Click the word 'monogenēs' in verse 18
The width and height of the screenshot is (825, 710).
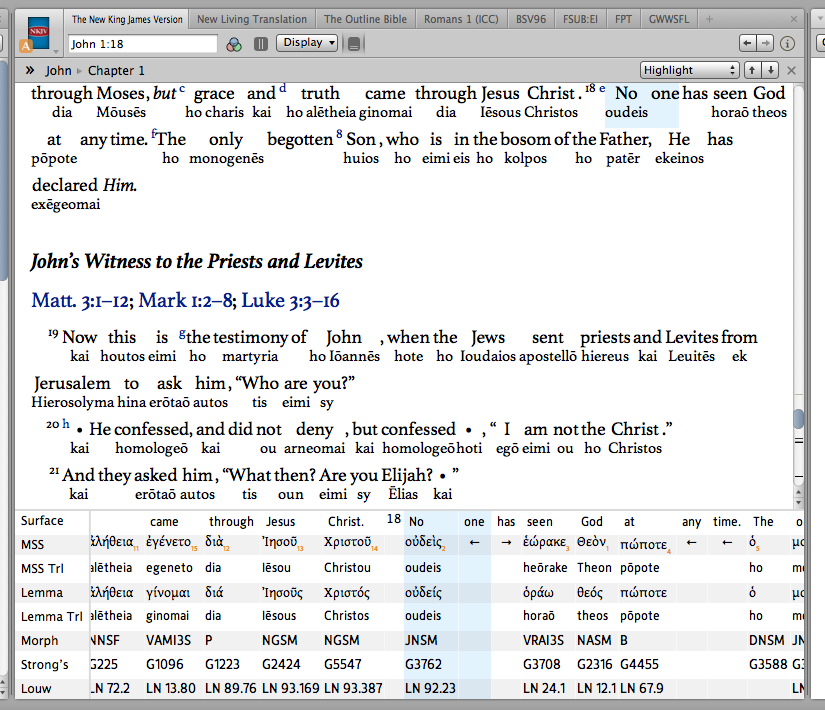[x=226, y=158]
